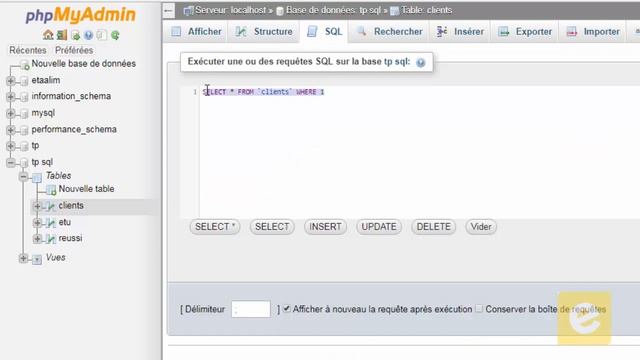Open the Exporter tab

[x=525, y=31]
